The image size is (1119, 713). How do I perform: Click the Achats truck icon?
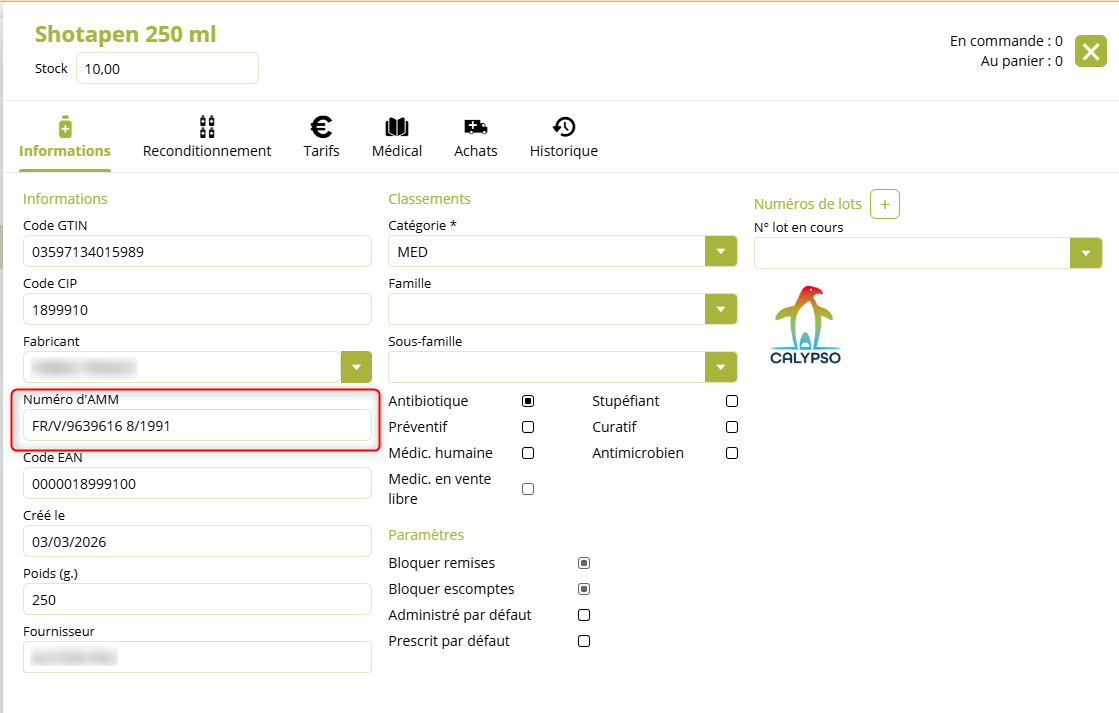pos(475,127)
